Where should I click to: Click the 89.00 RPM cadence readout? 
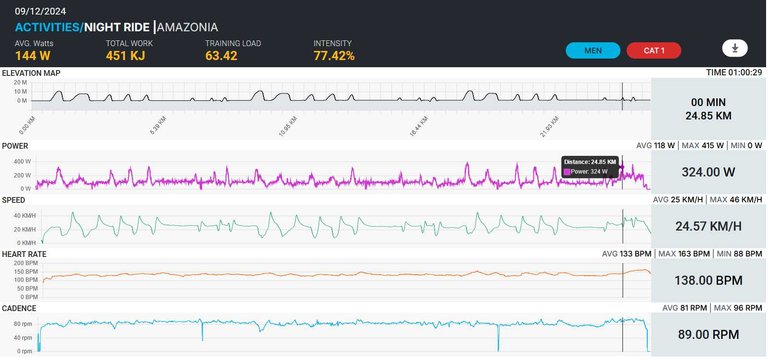708,335
